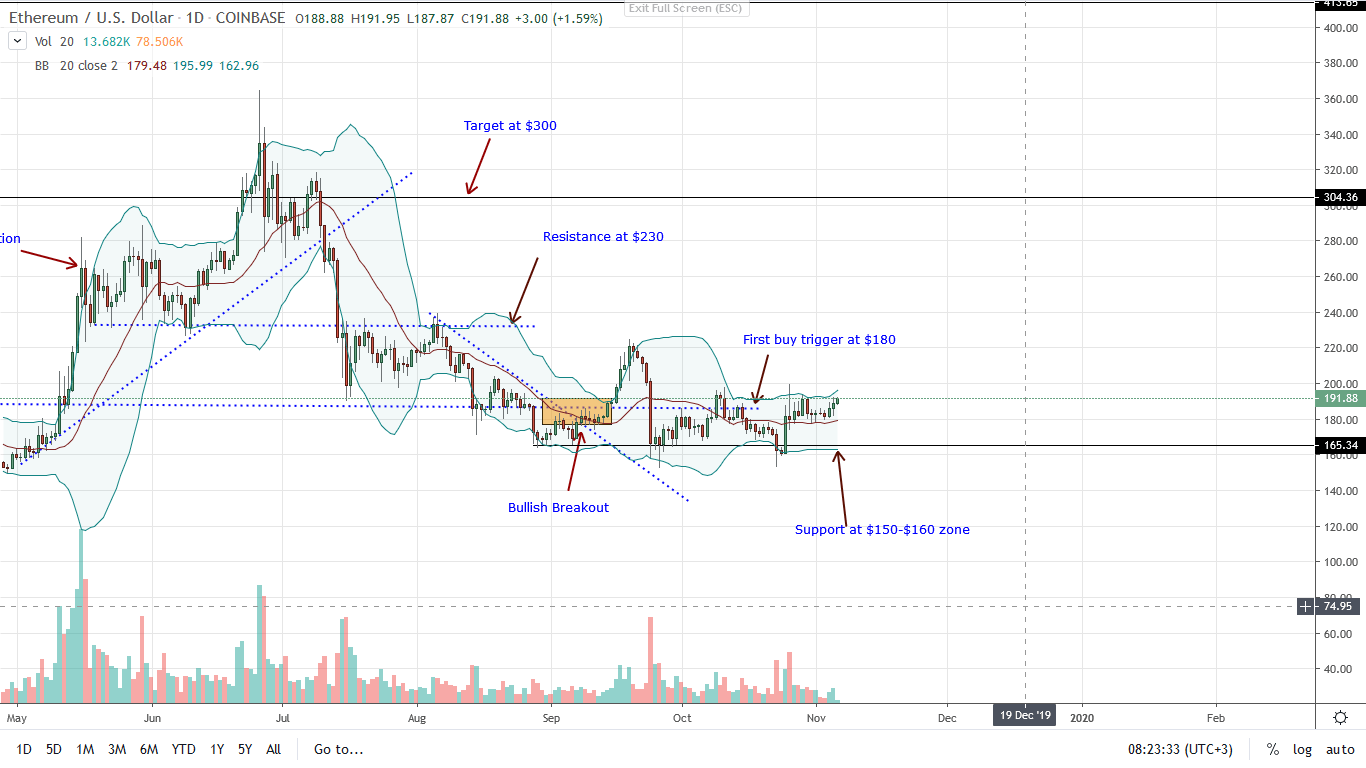Select the Support at $150-$160 zone annotation
The image size is (1366, 768).
[x=882, y=529]
